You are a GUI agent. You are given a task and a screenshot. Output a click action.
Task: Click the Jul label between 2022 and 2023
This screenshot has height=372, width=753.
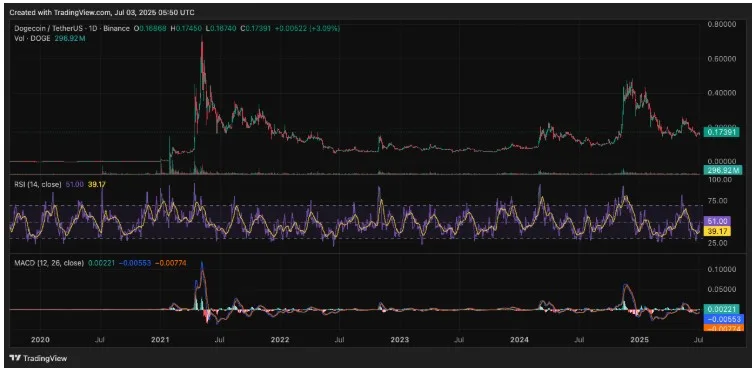click(339, 340)
